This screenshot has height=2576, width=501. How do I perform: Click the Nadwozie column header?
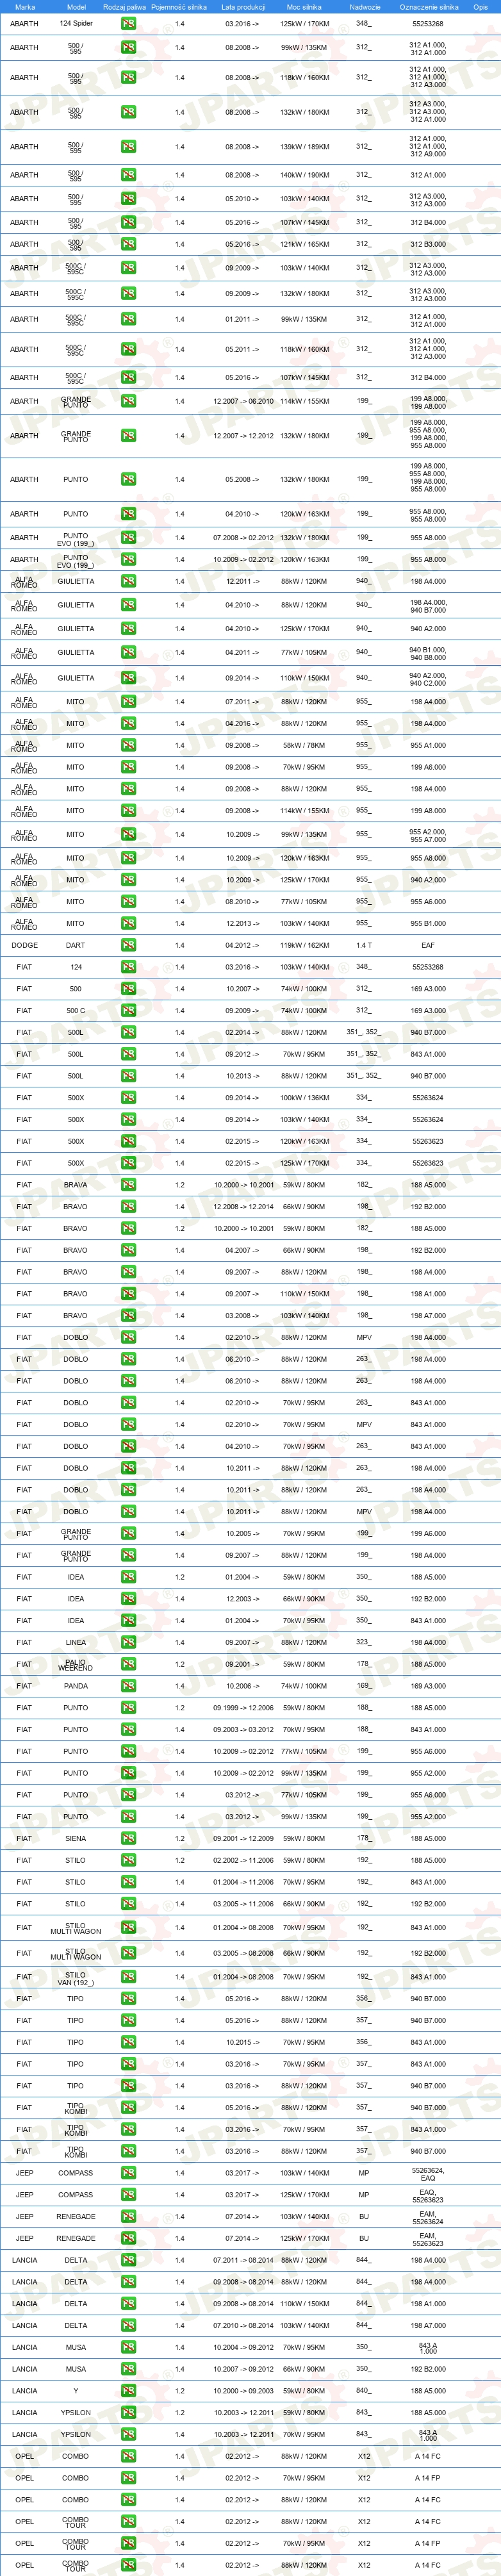pos(365,6)
